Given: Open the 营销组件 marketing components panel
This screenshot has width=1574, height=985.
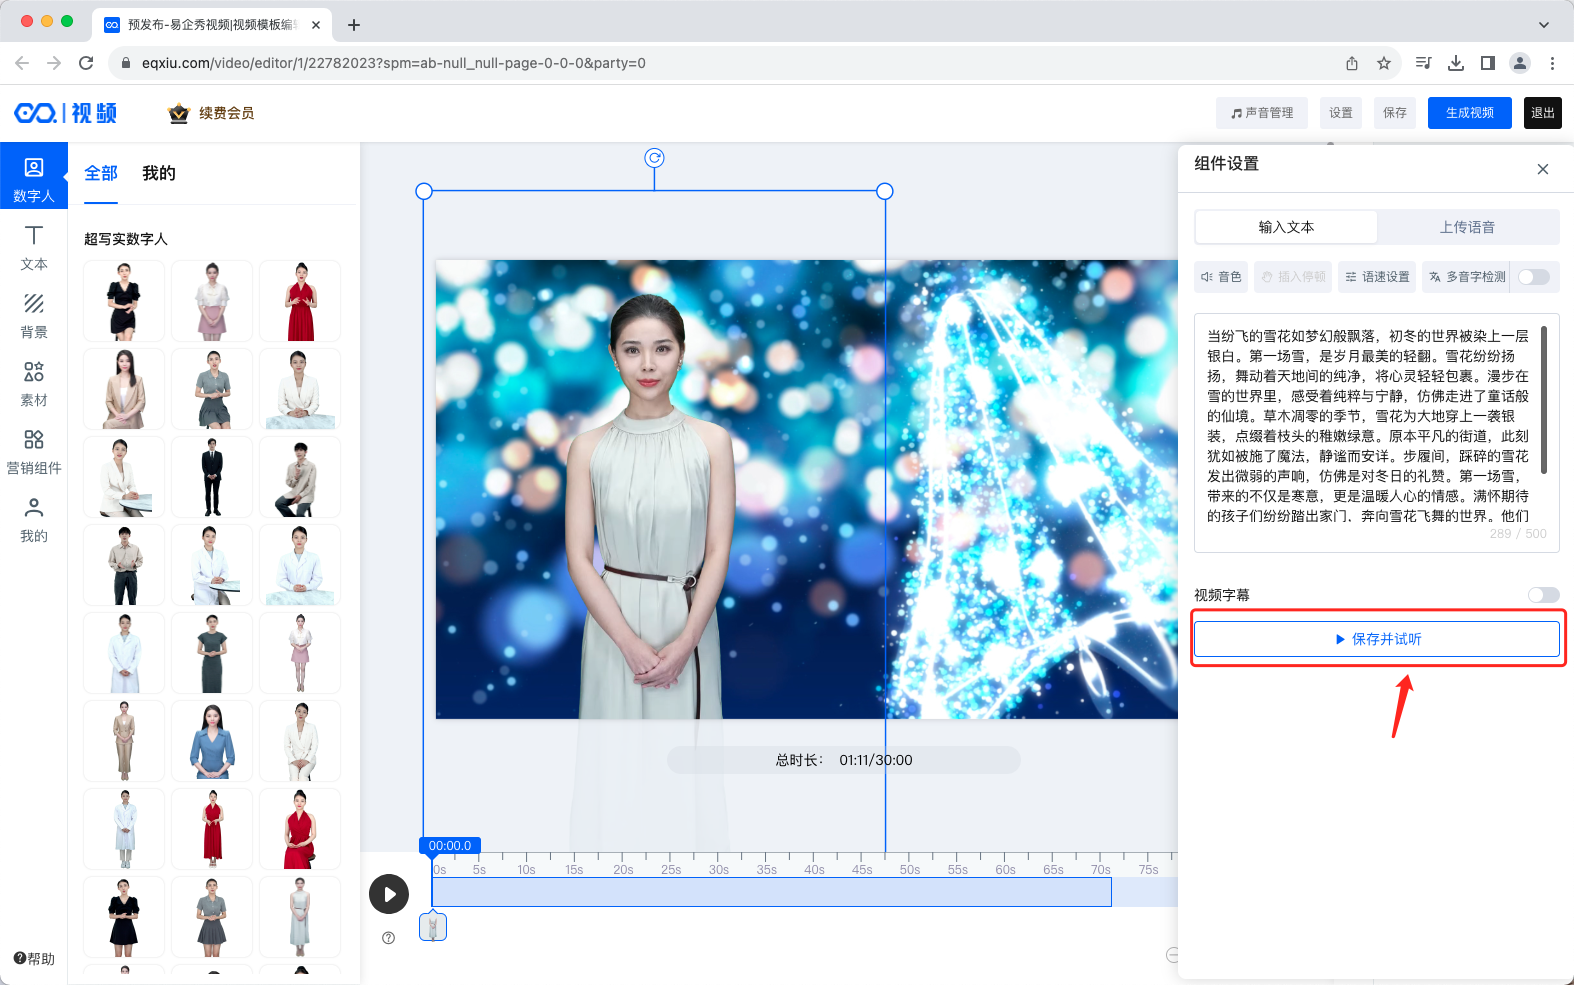Looking at the screenshot, I should (x=34, y=451).
